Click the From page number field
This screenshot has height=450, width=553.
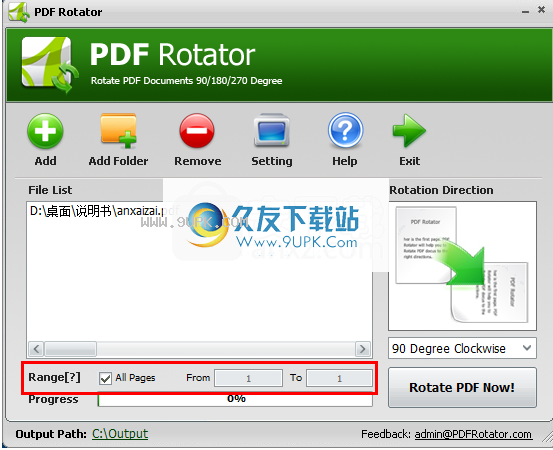click(248, 378)
